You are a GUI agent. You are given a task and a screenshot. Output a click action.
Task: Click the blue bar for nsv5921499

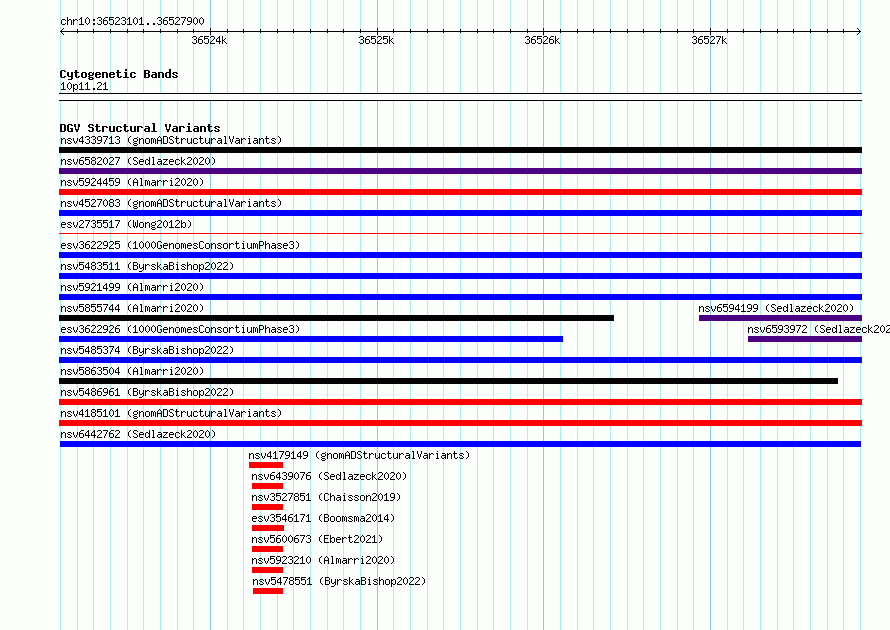point(460,297)
